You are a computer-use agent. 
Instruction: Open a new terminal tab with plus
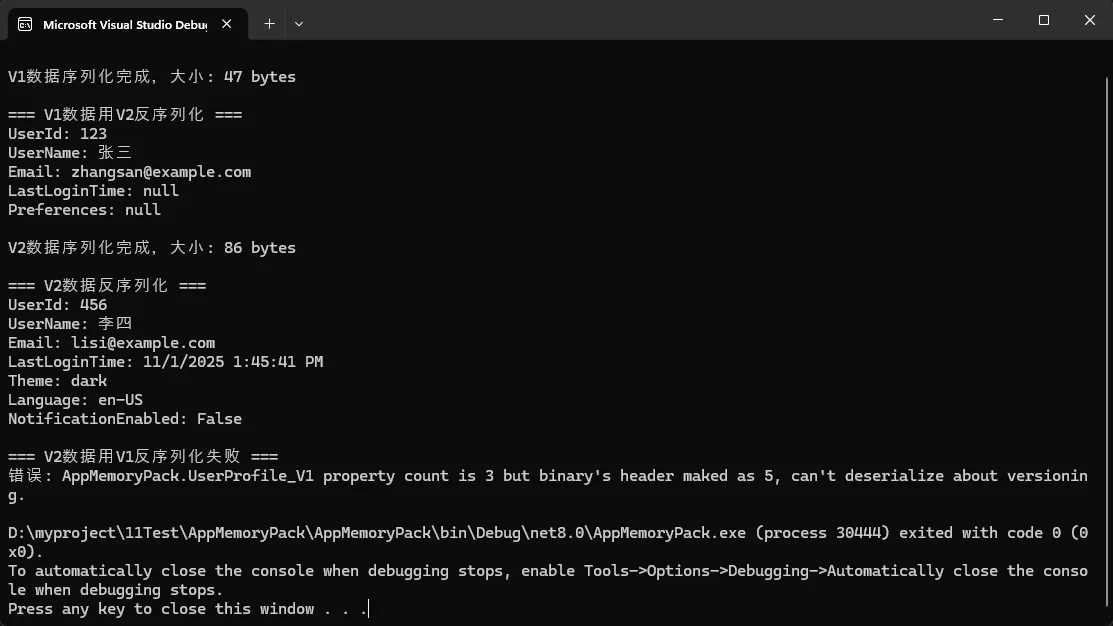[x=269, y=23]
